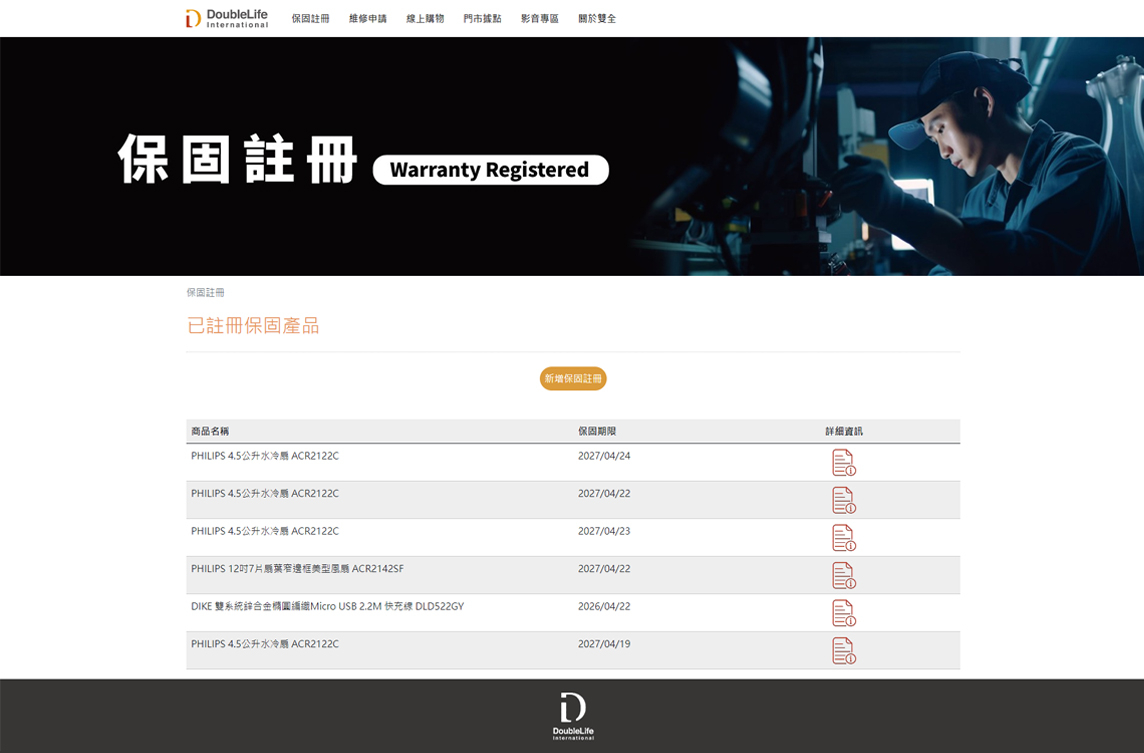This screenshot has height=753, width=1144.
Task: Click the Warranty Registered badge on the banner
Action: click(490, 170)
